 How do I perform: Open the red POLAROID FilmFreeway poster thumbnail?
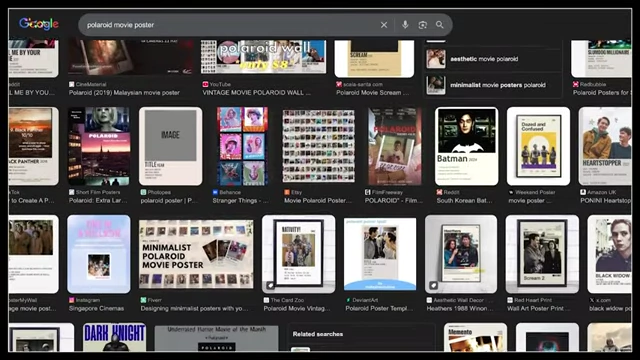395,146
